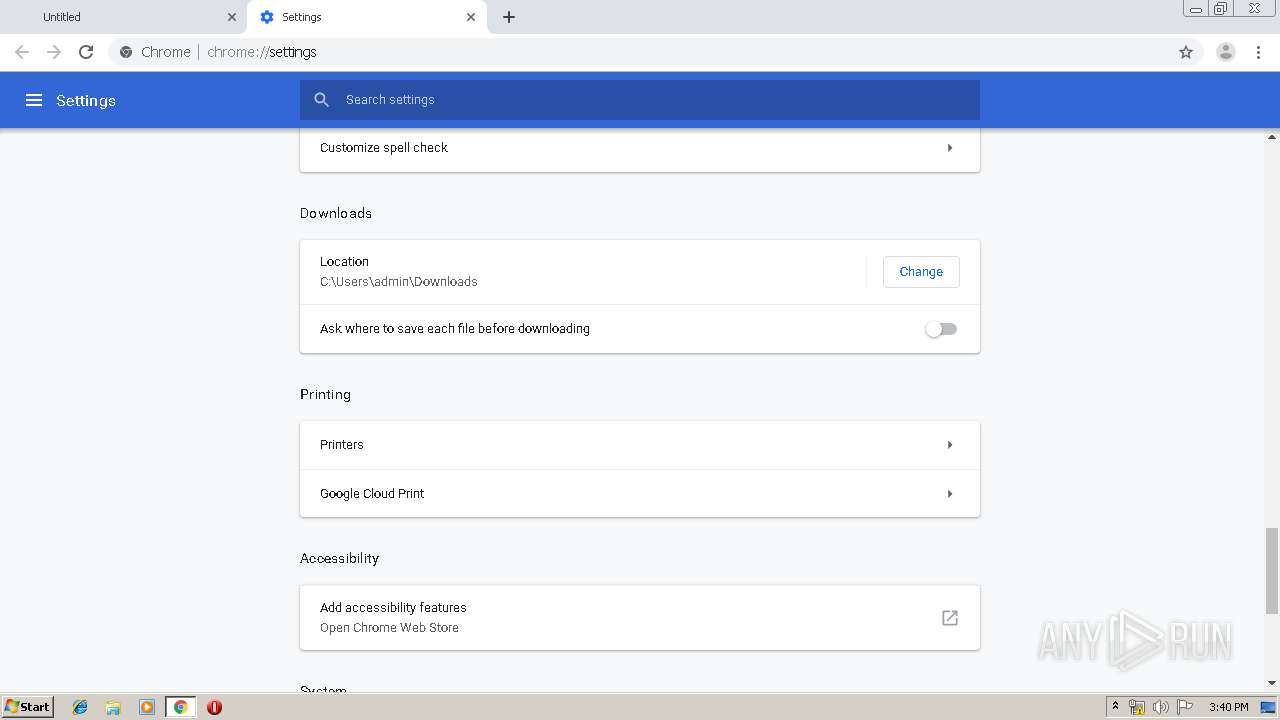Open the red Opera taskbar icon

[214, 707]
